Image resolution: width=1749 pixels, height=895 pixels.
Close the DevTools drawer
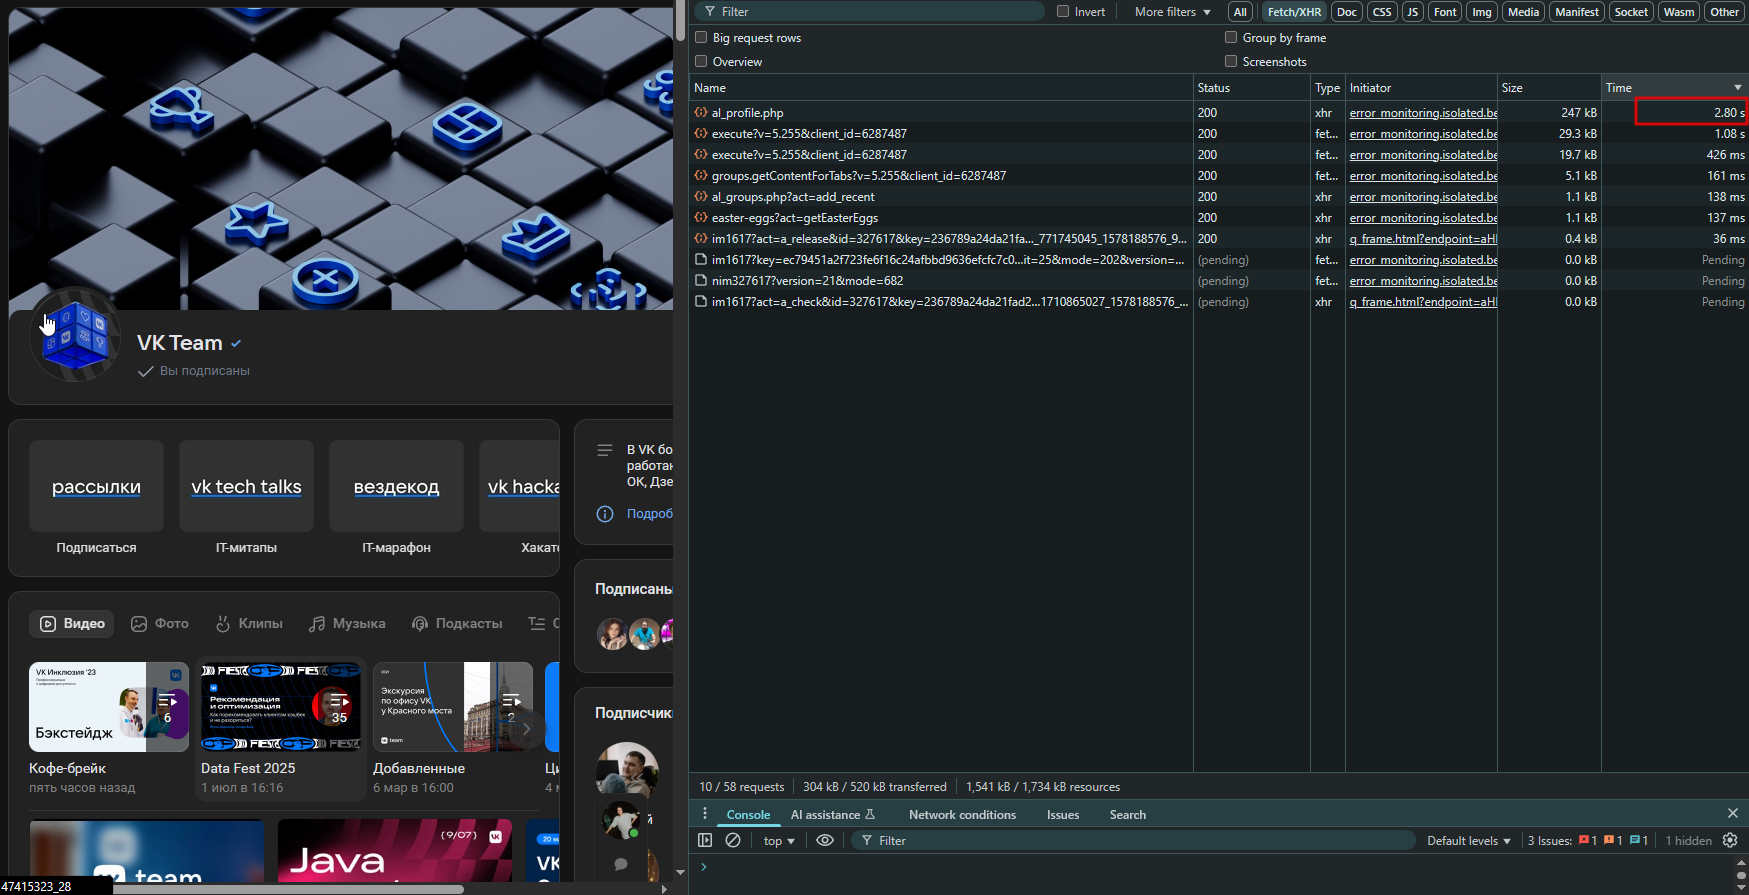pos(1733,813)
